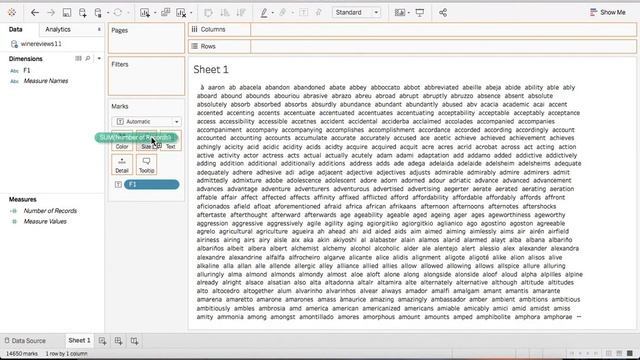Open Dimensions header dropdown menu arrow
Screen dimensions: 640x360
click(99, 58)
